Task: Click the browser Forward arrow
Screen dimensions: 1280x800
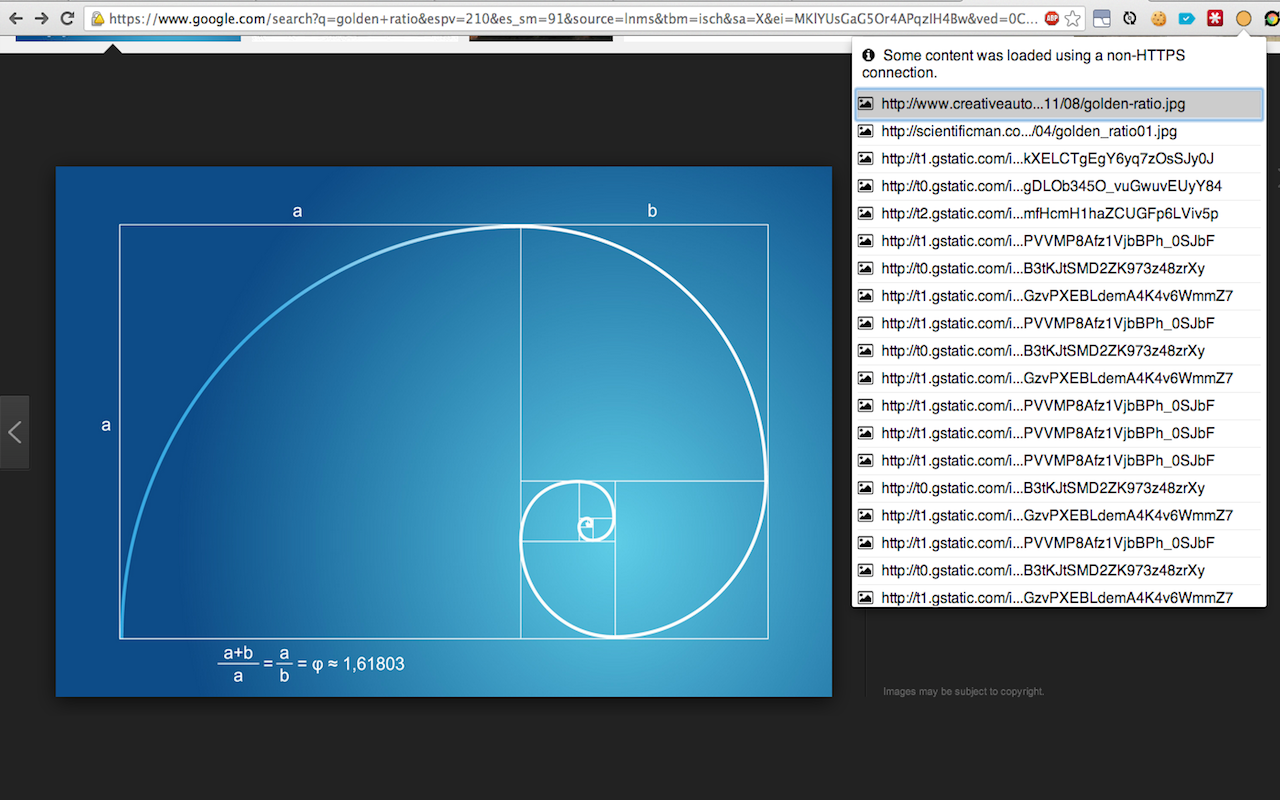Action: [x=41, y=18]
